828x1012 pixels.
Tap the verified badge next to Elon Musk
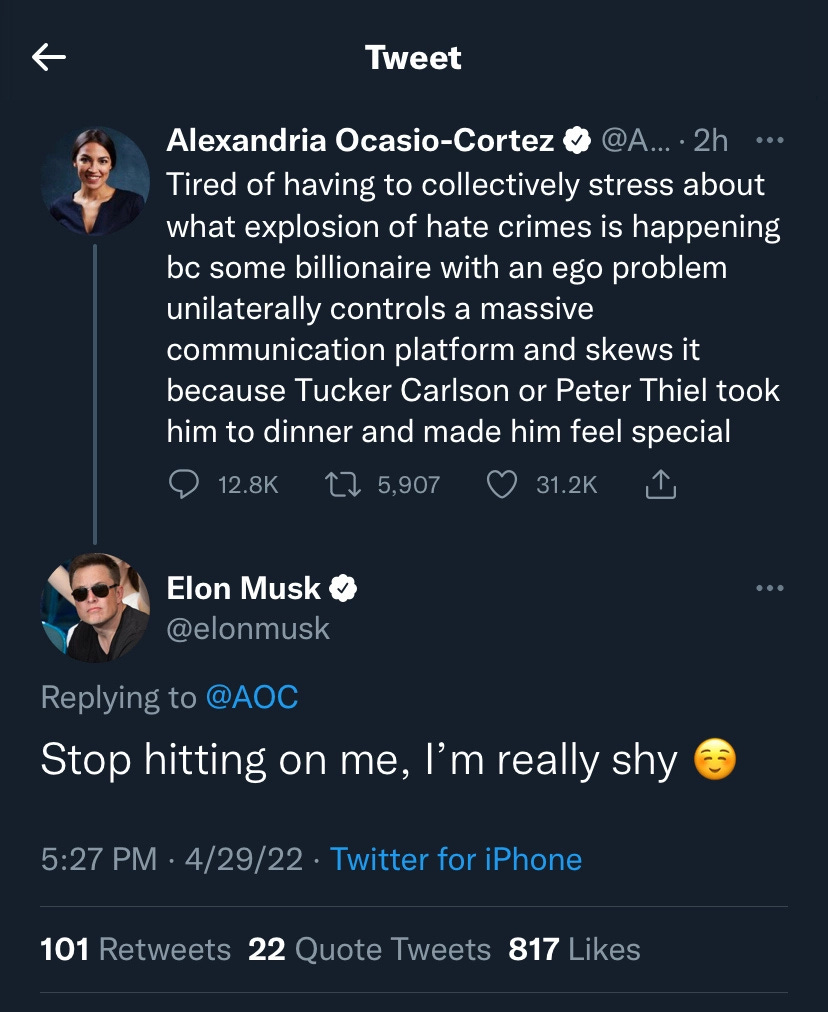[343, 588]
